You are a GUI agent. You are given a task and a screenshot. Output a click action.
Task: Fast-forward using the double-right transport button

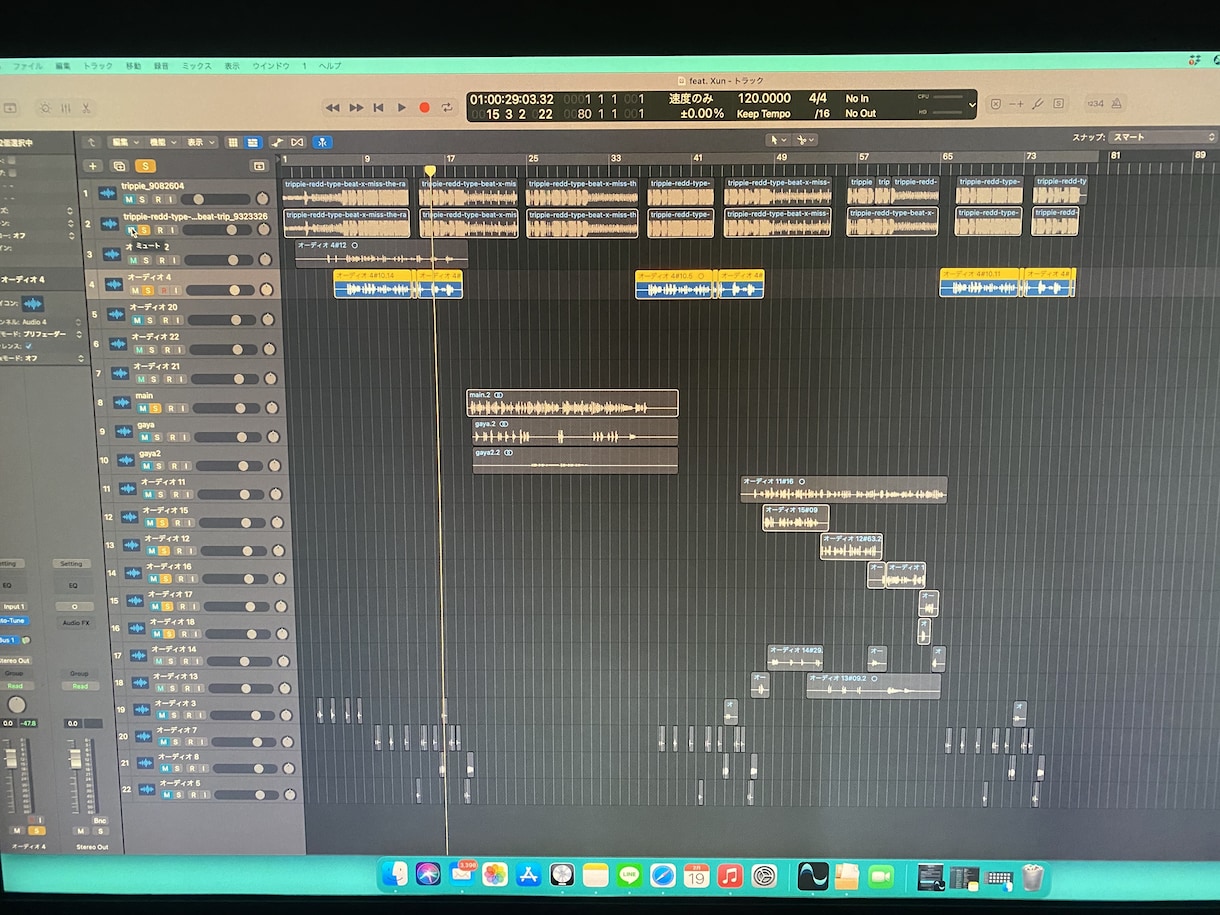[356, 107]
